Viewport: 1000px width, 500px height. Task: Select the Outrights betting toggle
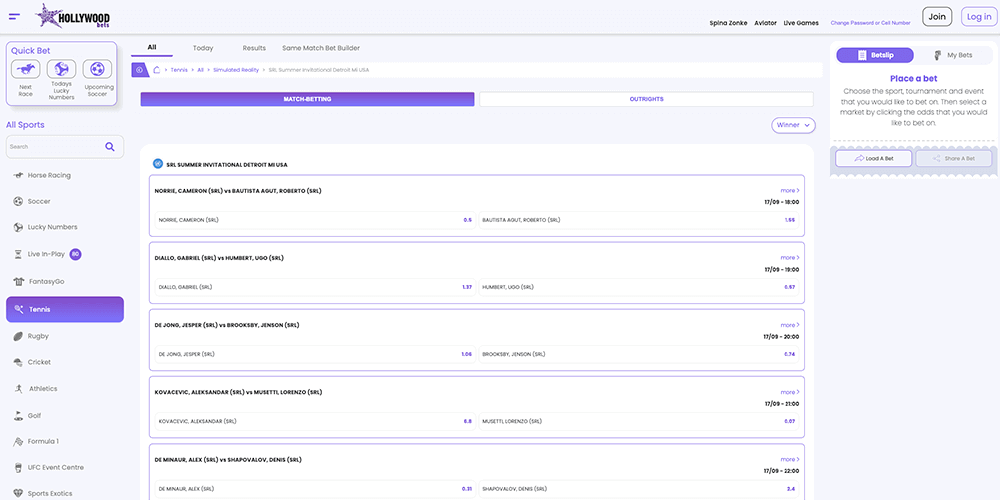point(646,99)
